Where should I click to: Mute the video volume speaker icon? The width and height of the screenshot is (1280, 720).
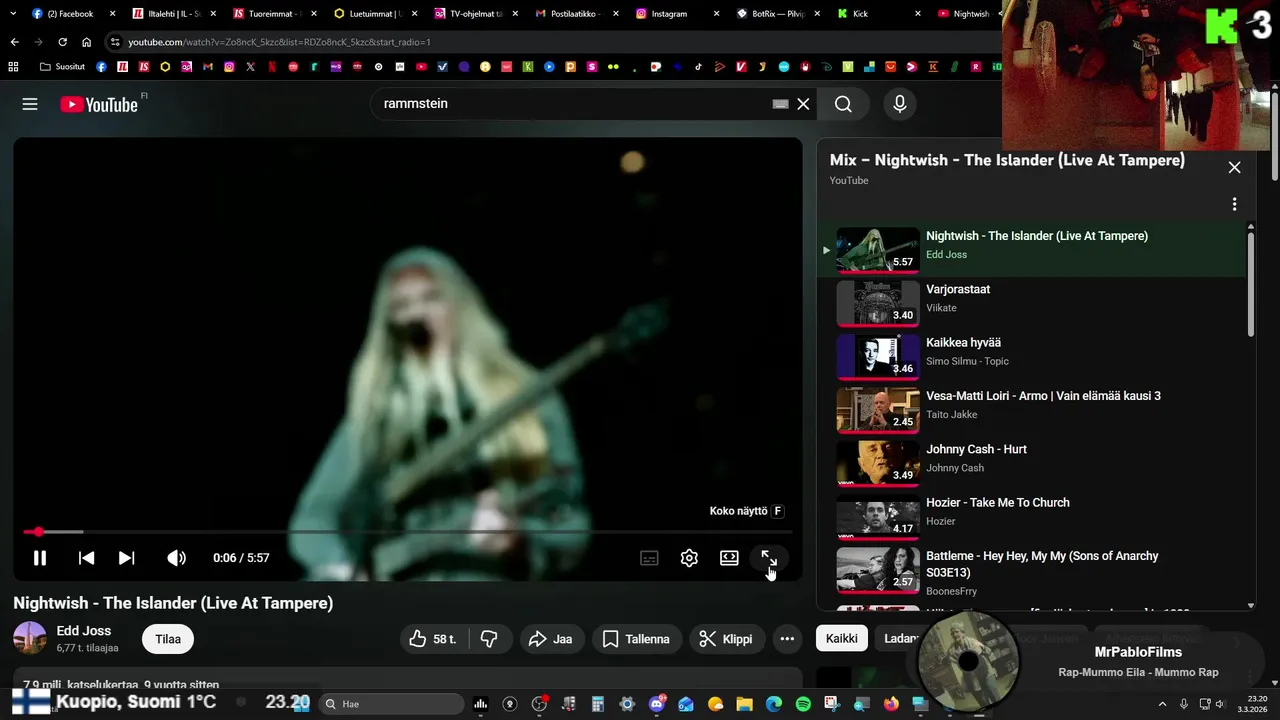[x=176, y=558]
